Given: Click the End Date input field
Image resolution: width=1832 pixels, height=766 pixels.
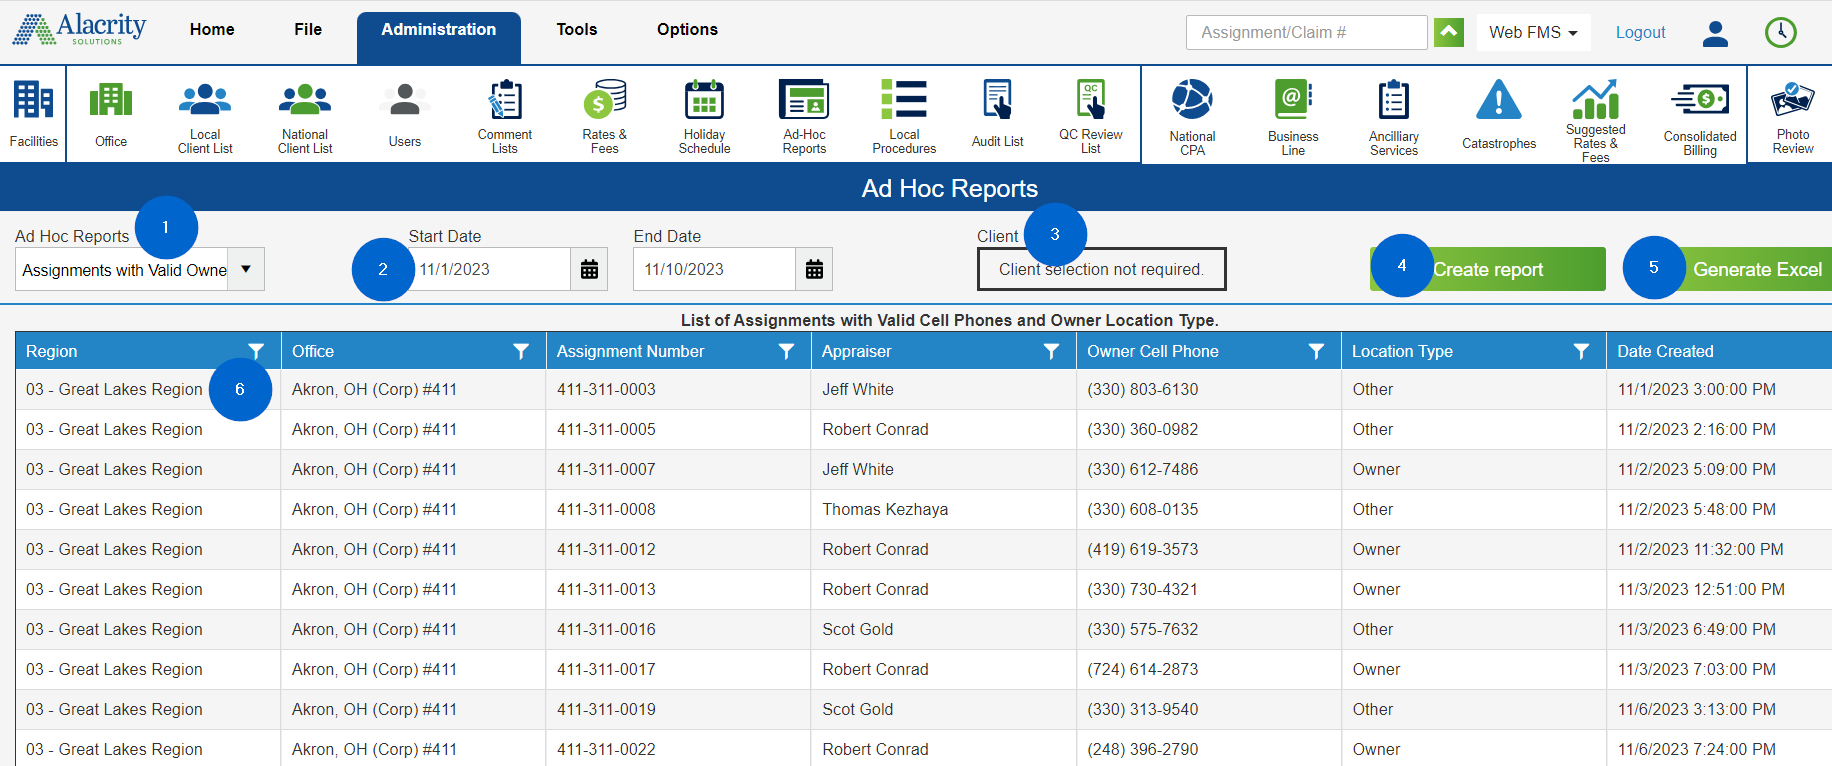Looking at the screenshot, I should pos(714,269).
